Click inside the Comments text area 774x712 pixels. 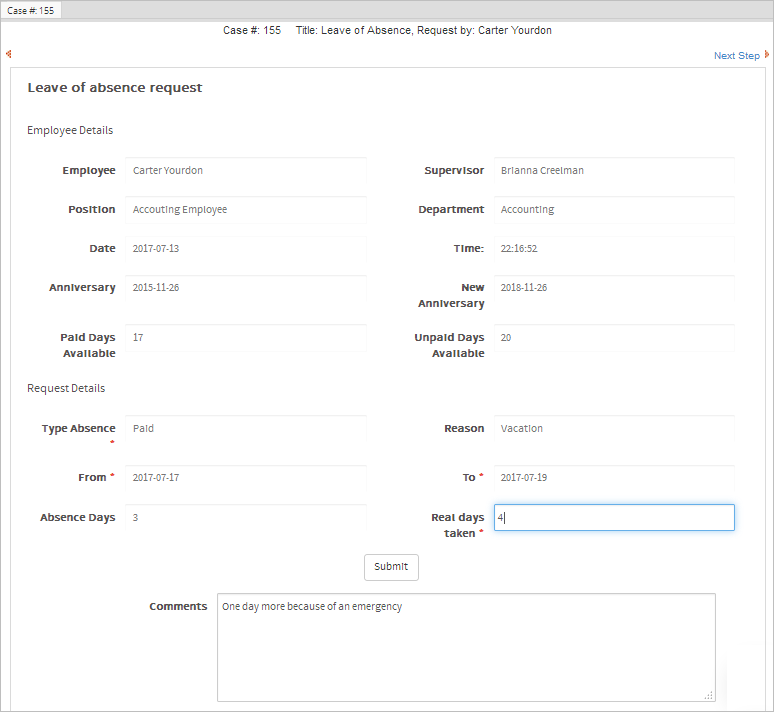(466, 647)
